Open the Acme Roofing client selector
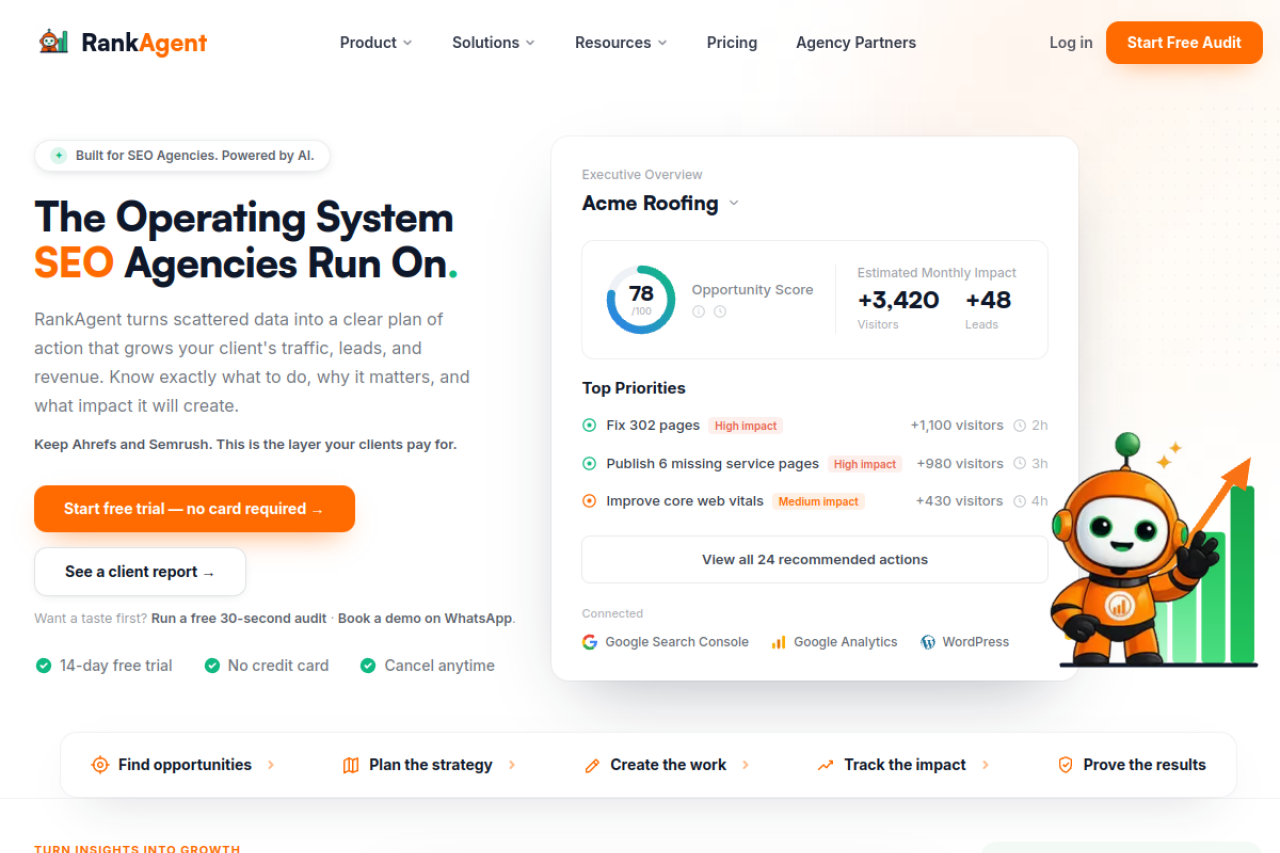The width and height of the screenshot is (1280, 853). click(661, 203)
